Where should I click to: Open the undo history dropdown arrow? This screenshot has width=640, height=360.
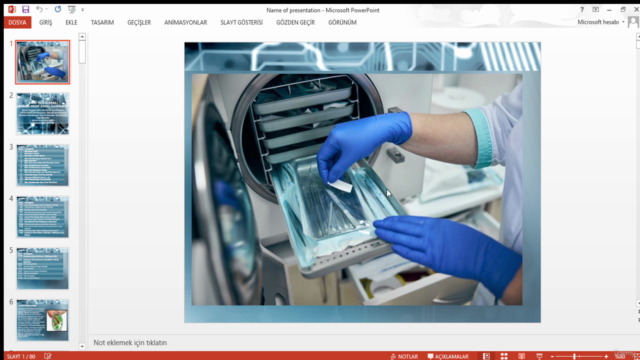click(x=47, y=9)
